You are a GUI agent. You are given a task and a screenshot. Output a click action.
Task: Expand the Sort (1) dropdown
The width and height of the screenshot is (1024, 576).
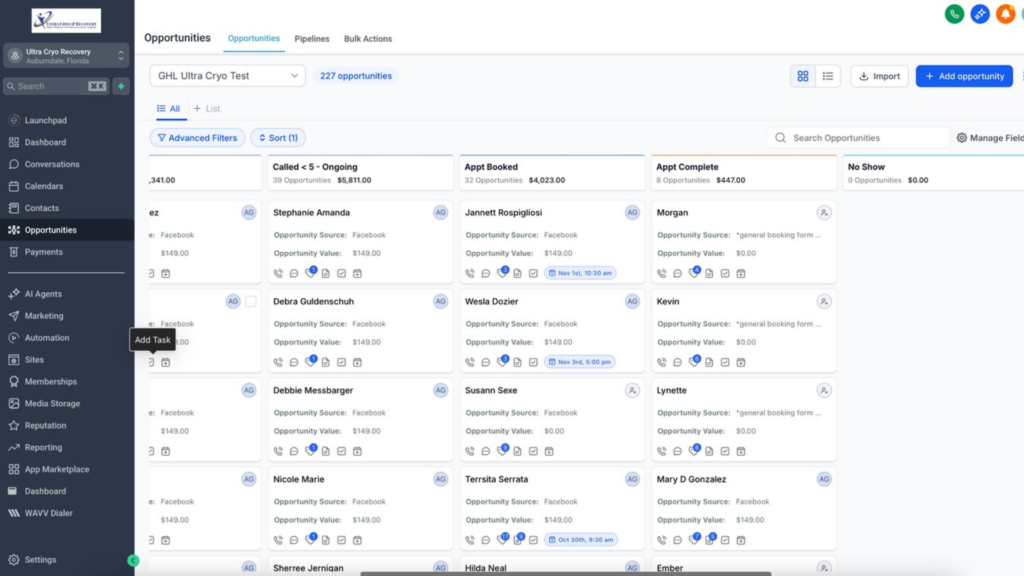tap(279, 137)
